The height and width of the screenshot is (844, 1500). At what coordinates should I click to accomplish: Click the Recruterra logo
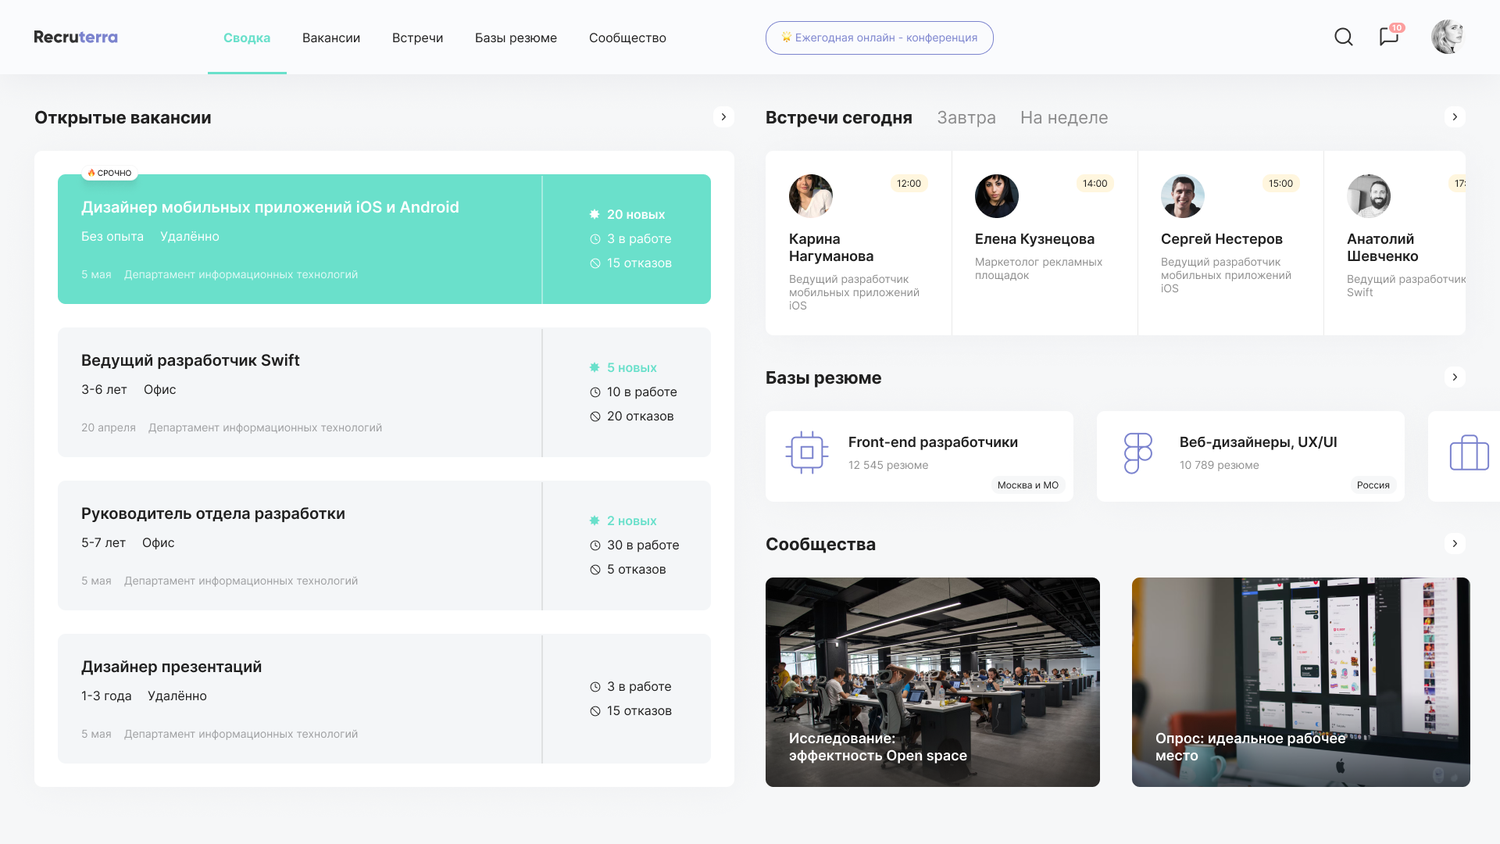[x=76, y=37]
